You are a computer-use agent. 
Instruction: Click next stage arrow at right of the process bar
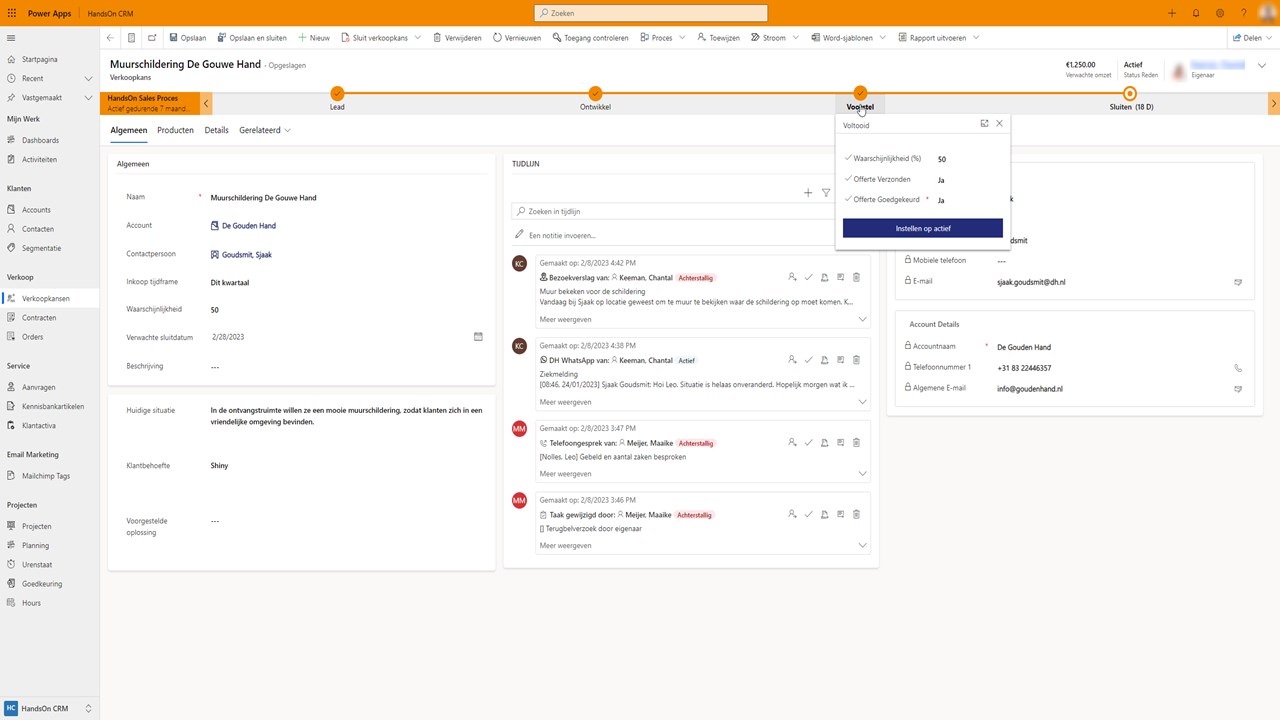[x=1273, y=103]
